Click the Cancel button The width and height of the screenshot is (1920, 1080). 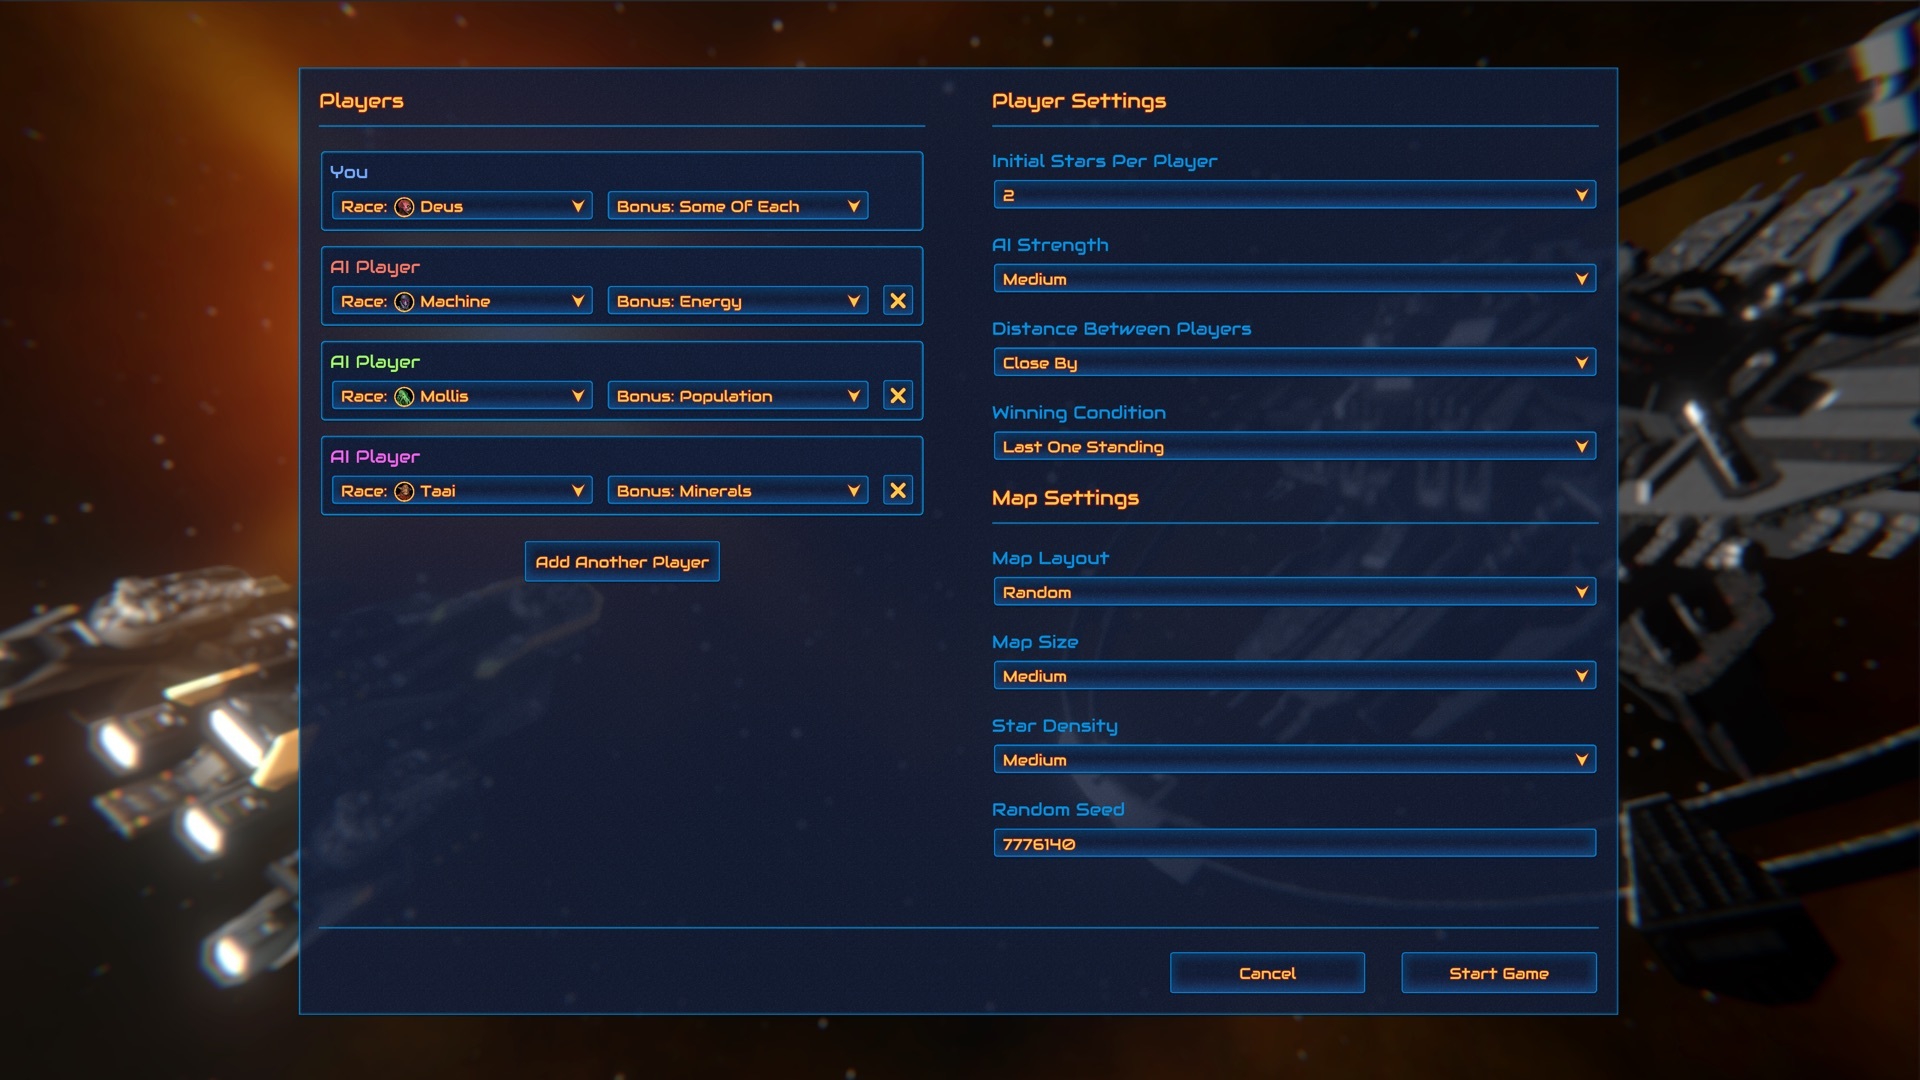click(x=1266, y=973)
